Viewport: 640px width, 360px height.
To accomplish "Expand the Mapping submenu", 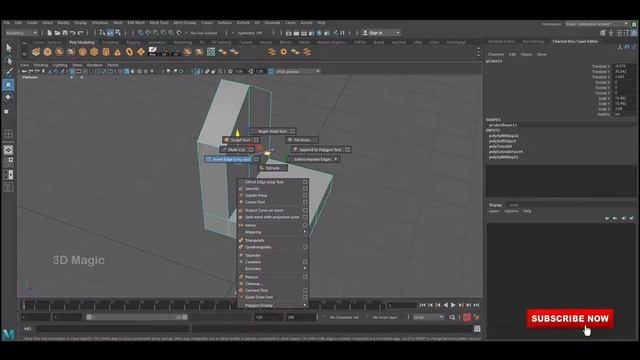I will click(x=273, y=232).
